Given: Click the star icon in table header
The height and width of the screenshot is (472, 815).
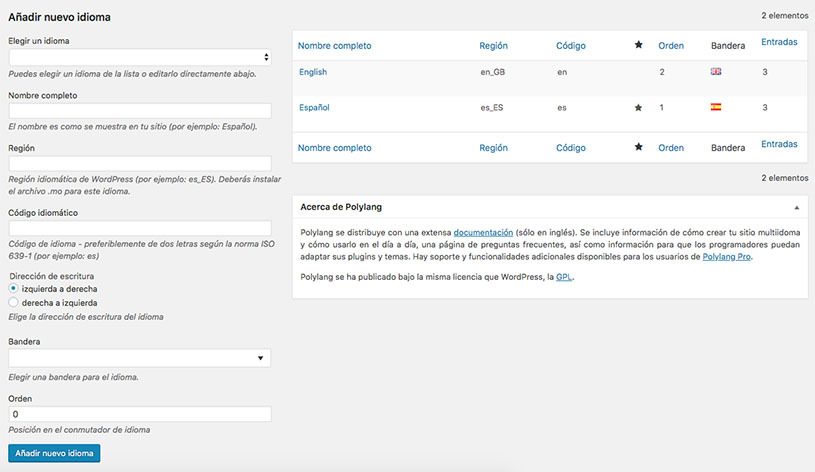Looking at the screenshot, I should pos(638,45).
